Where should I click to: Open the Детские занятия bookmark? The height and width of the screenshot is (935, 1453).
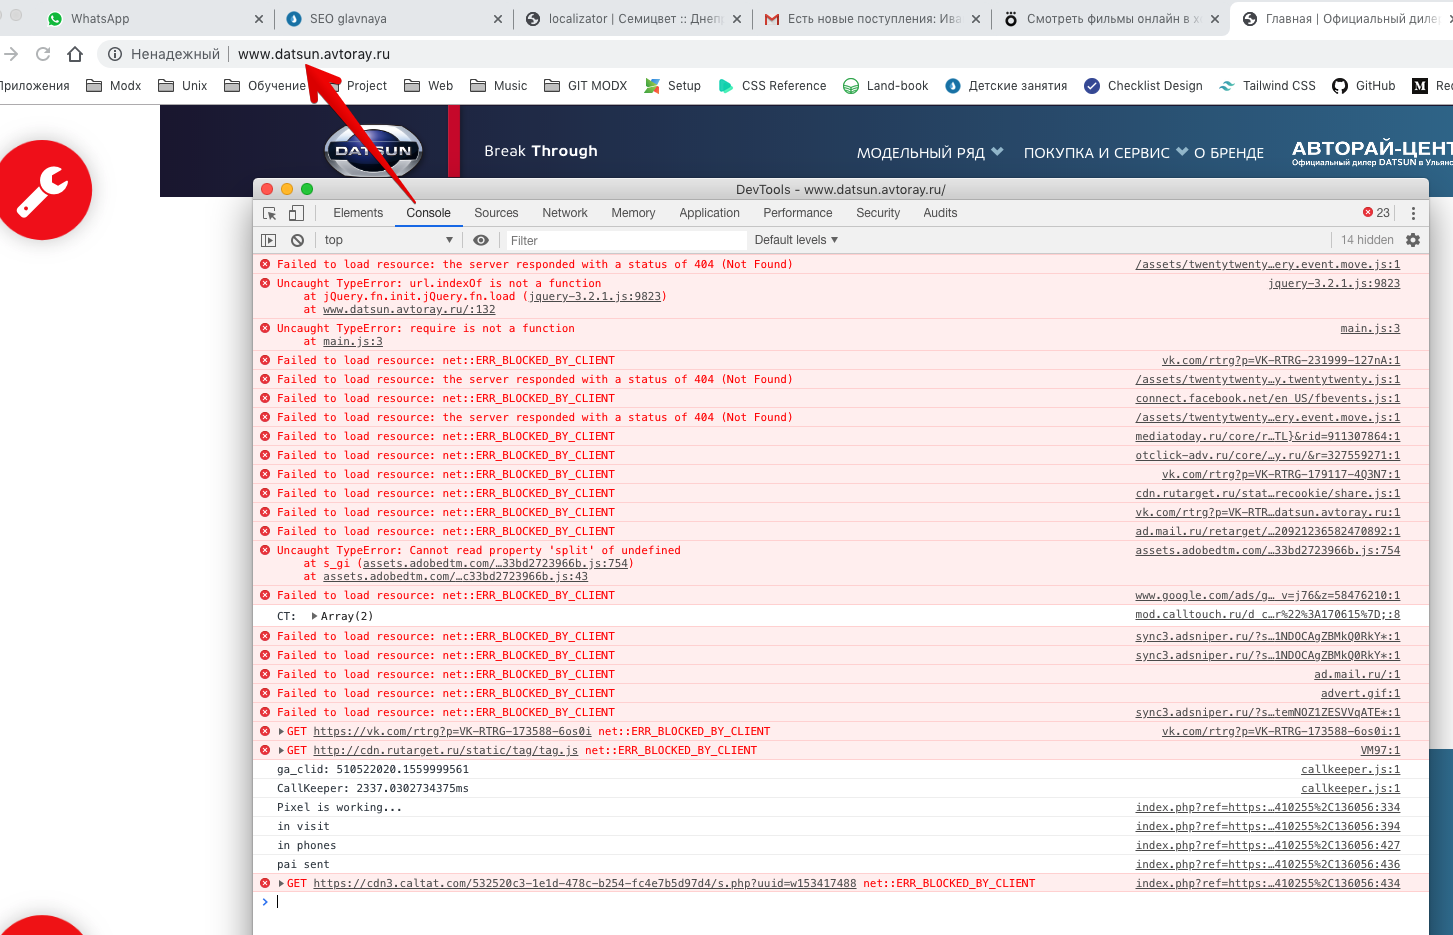tap(1006, 86)
